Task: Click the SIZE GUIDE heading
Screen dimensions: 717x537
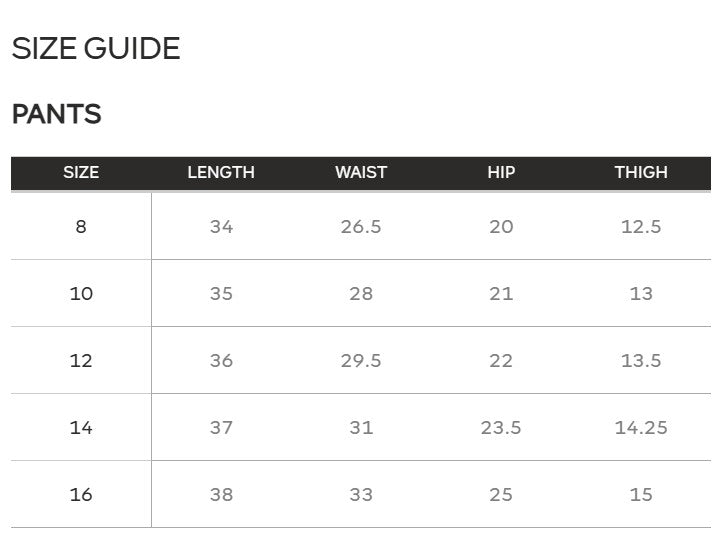Action: point(96,49)
